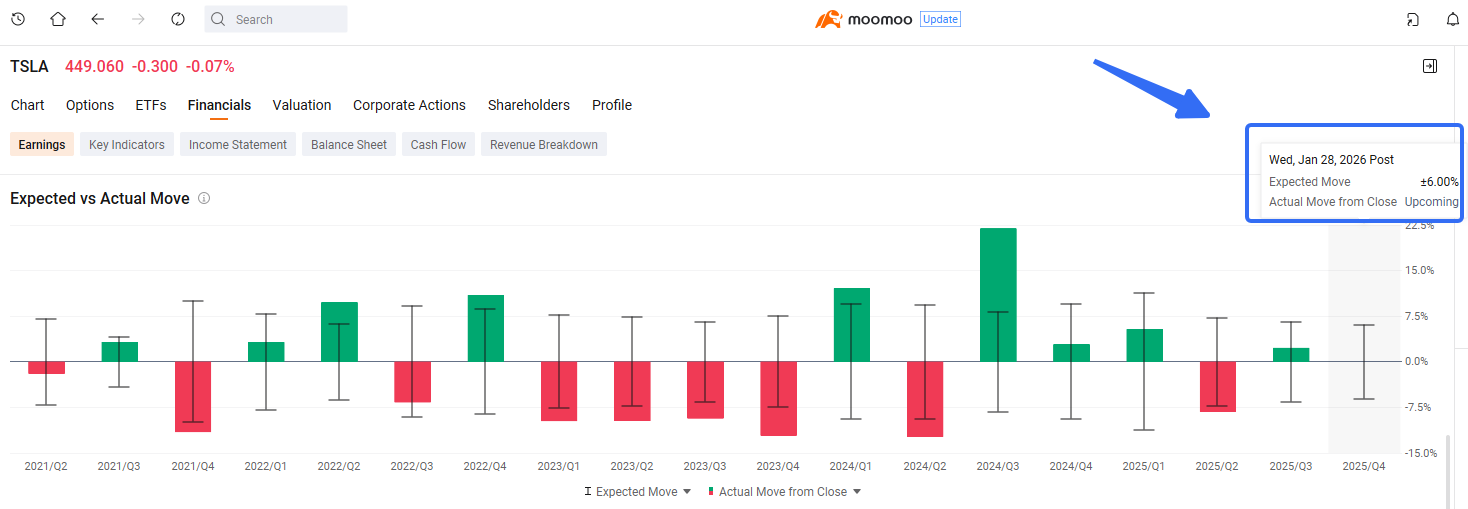The height and width of the screenshot is (509, 1468).
Task: Click the 2025/Q4 axis label
Action: click(x=1364, y=466)
